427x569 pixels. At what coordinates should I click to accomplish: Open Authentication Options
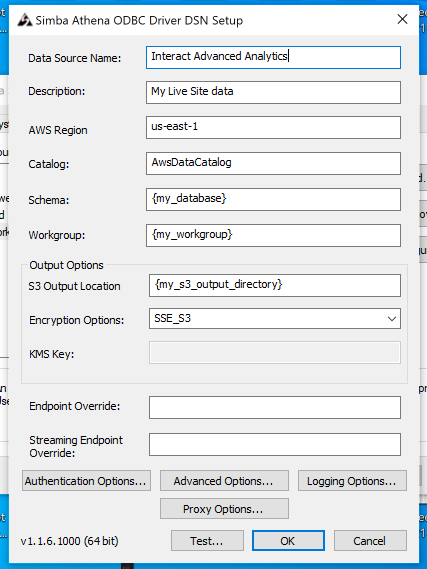coord(86,481)
